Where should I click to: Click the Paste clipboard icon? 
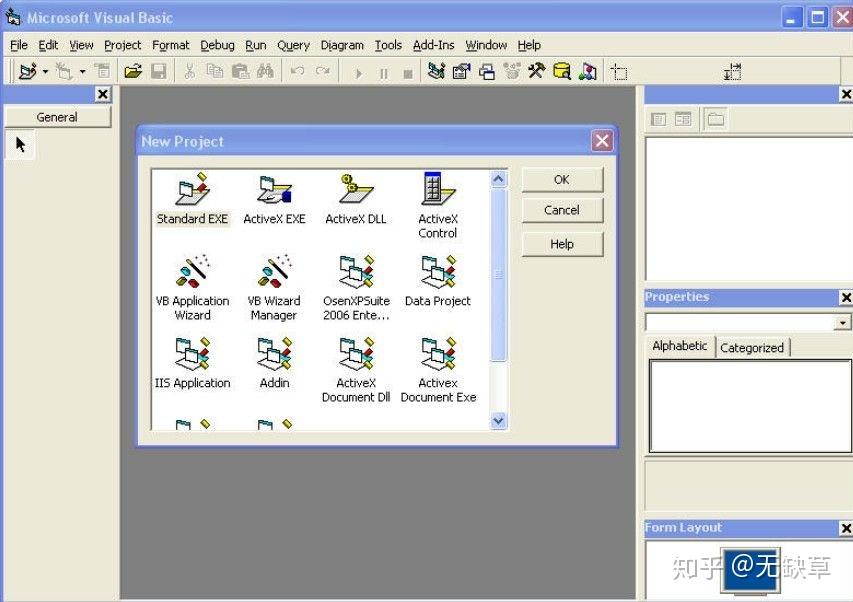[240, 71]
